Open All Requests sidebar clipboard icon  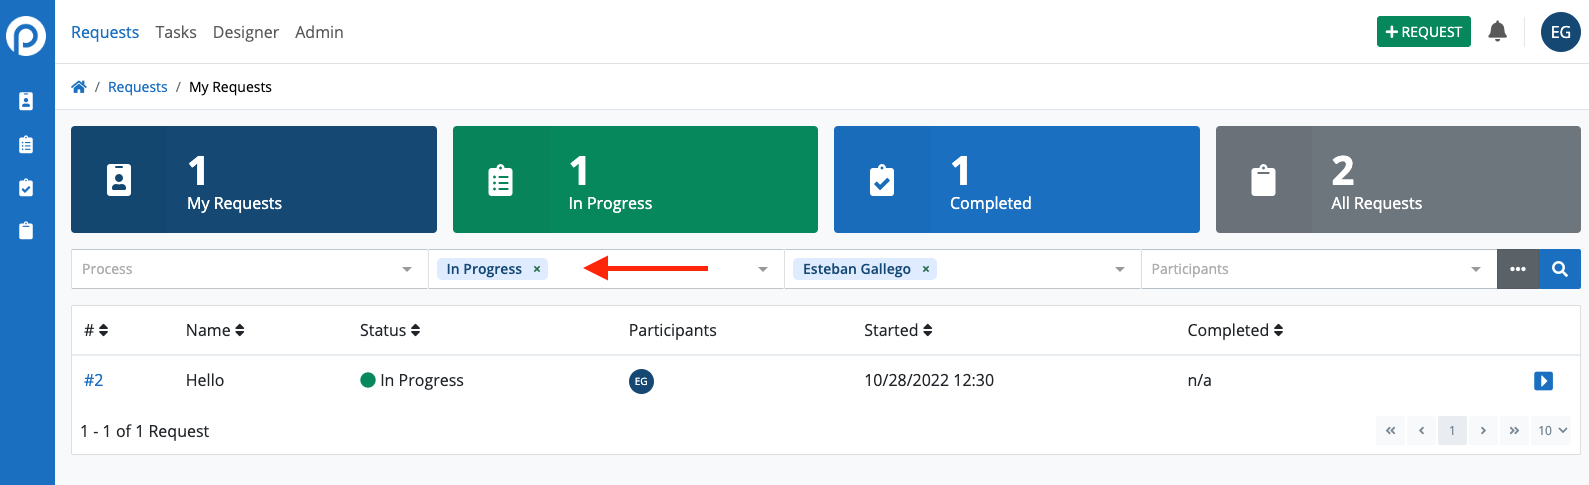(x=26, y=231)
